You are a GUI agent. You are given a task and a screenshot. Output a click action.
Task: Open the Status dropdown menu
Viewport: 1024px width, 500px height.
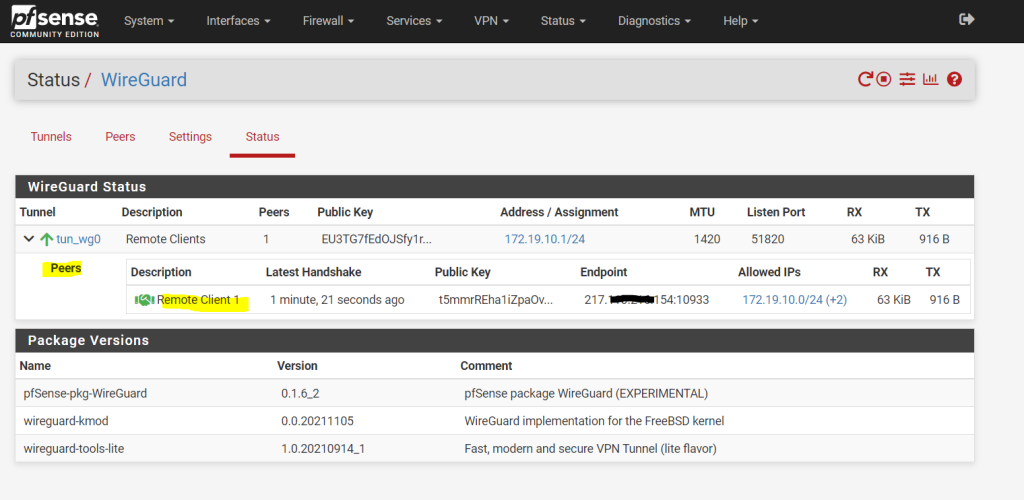click(563, 21)
